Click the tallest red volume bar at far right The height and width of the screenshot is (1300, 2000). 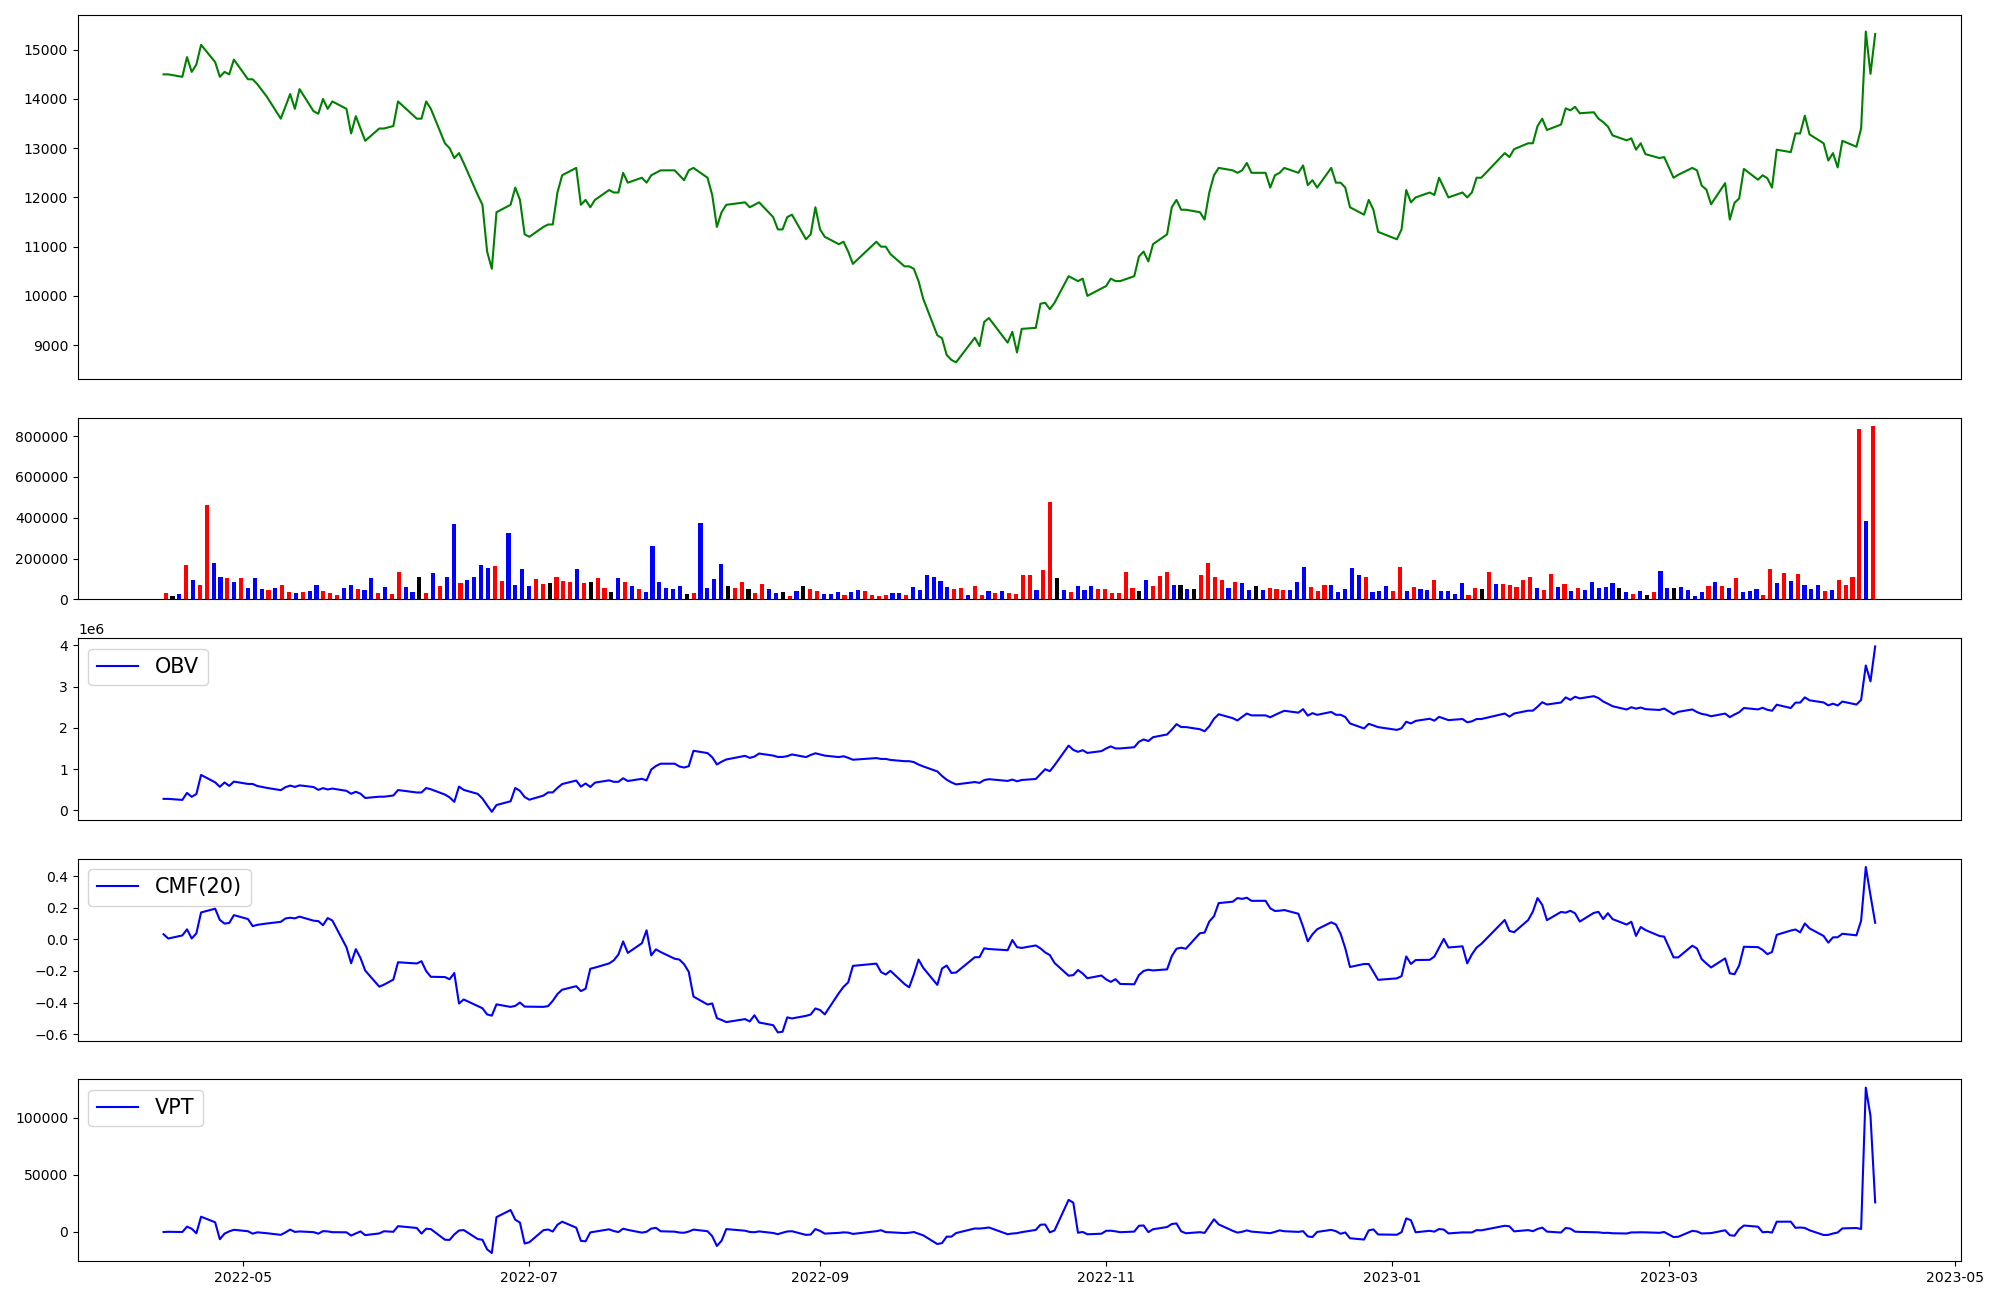click(1873, 512)
